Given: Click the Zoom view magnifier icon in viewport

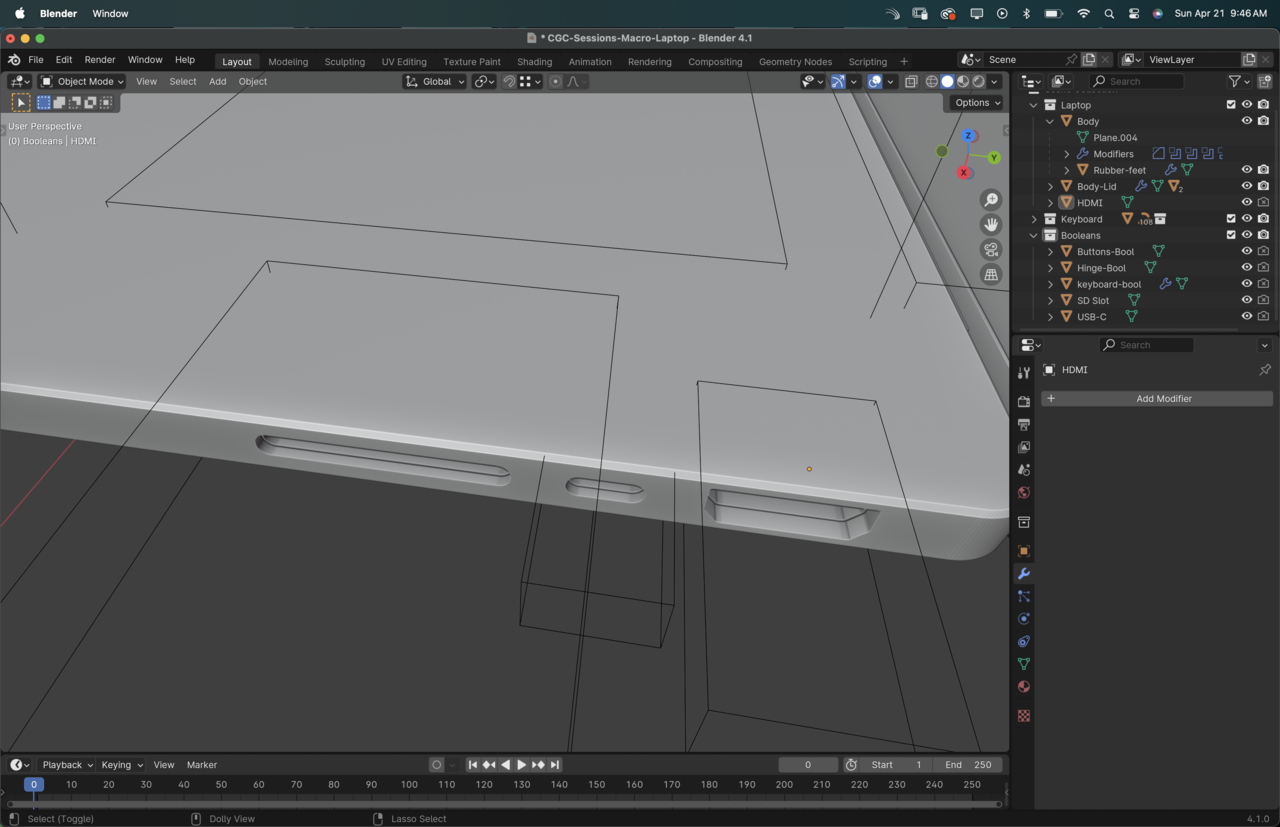Looking at the screenshot, I should [991, 200].
